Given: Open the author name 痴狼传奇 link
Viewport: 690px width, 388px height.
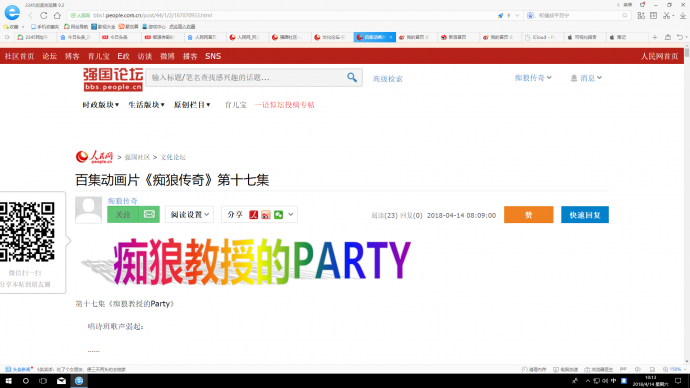Looking at the screenshot, I should [x=122, y=201].
